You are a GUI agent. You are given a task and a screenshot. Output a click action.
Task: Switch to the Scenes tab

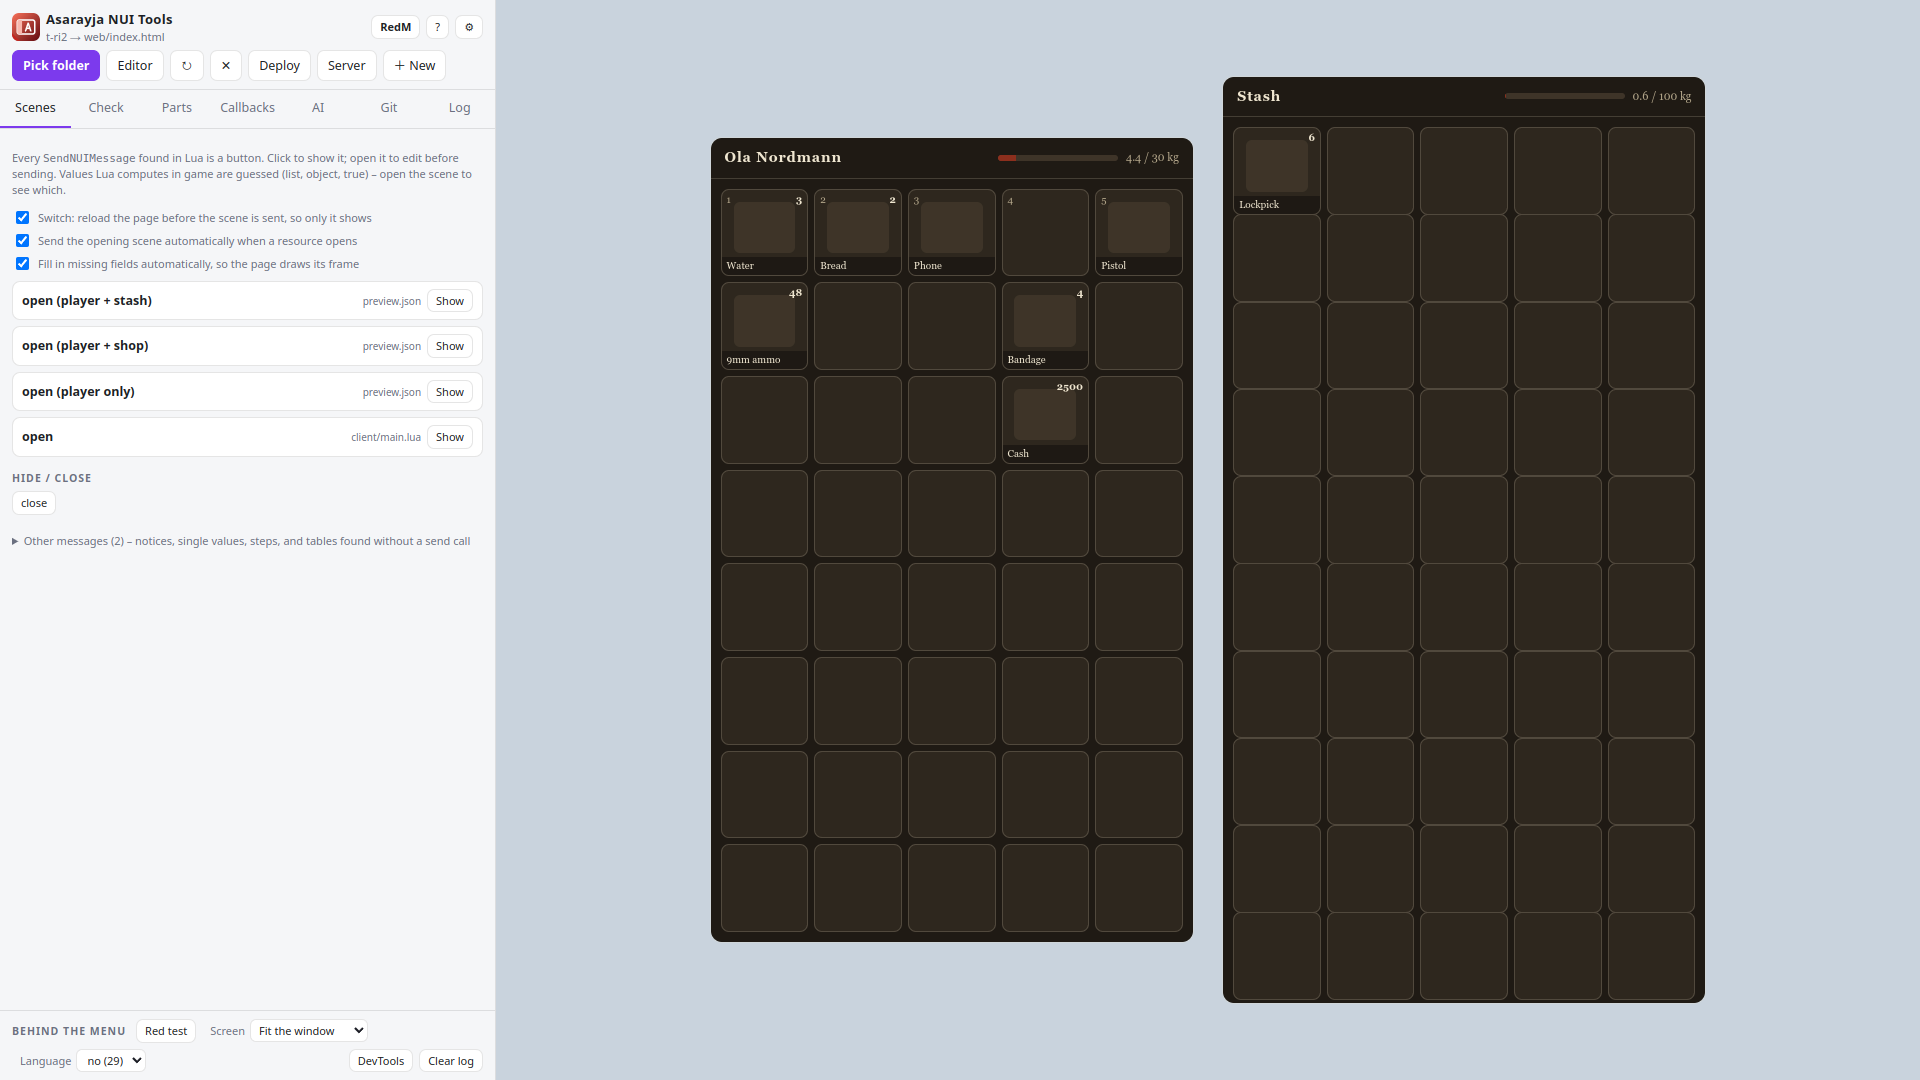tap(35, 108)
